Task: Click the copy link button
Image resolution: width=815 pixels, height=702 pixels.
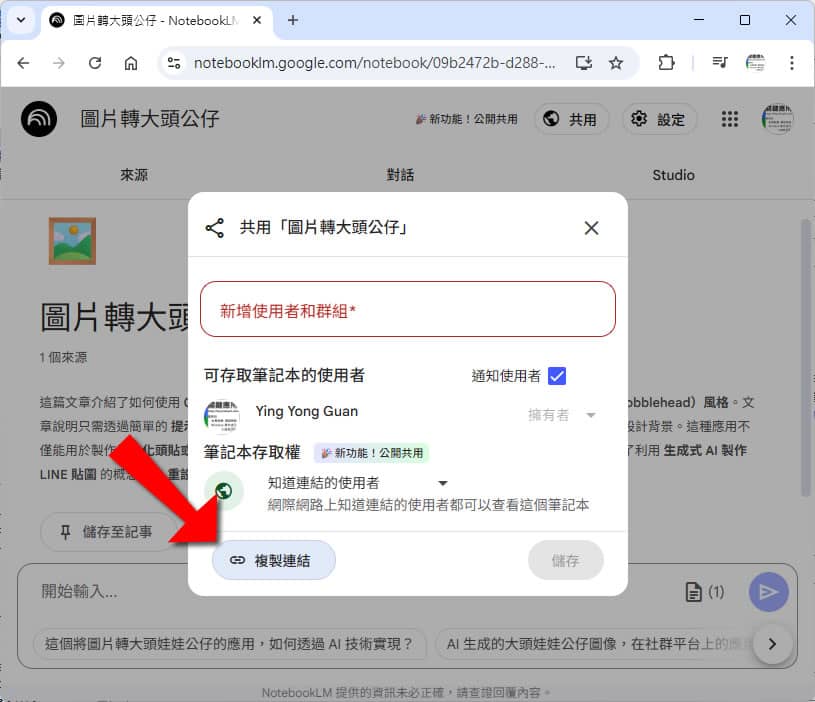Action: (x=274, y=560)
